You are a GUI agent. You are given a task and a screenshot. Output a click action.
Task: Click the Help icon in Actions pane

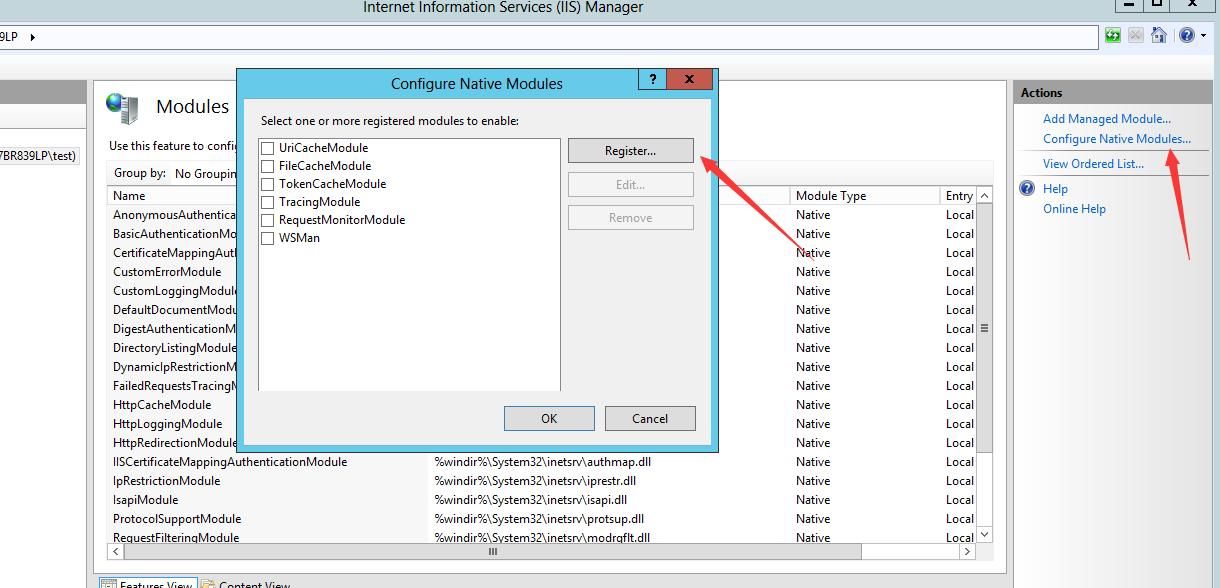click(x=1027, y=188)
